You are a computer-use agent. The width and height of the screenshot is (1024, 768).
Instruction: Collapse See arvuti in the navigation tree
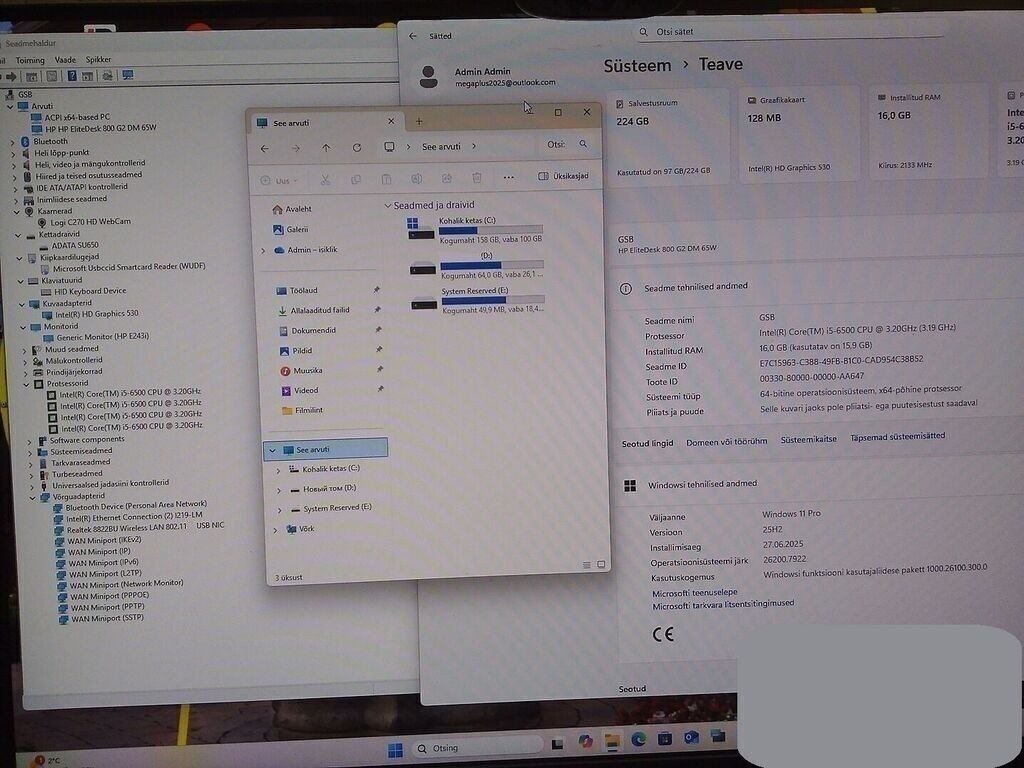click(x=272, y=451)
